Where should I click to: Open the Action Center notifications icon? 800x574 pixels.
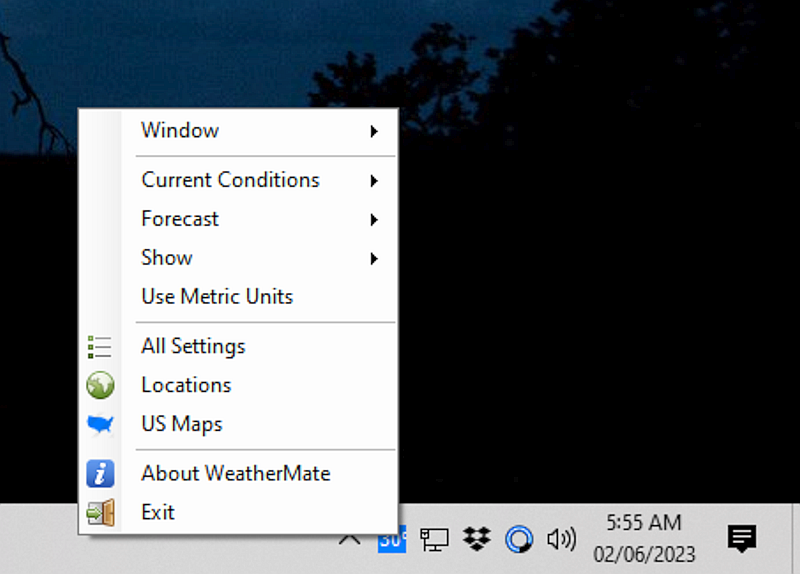[x=742, y=539]
